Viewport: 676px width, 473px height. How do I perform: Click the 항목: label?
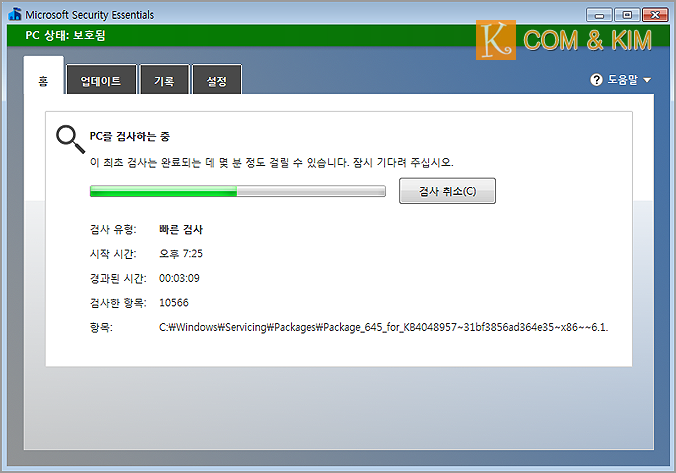101,328
